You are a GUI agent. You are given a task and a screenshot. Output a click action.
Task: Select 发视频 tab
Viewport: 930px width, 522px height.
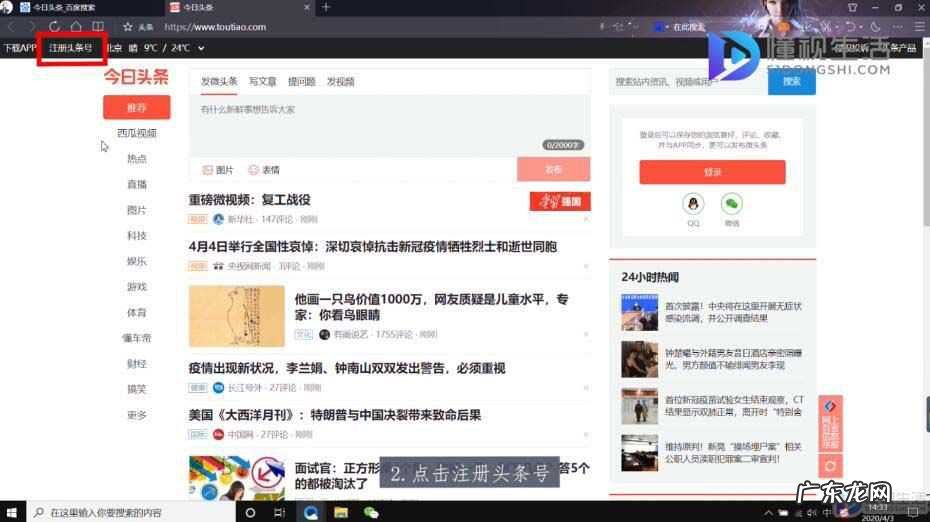pos(340,82)
